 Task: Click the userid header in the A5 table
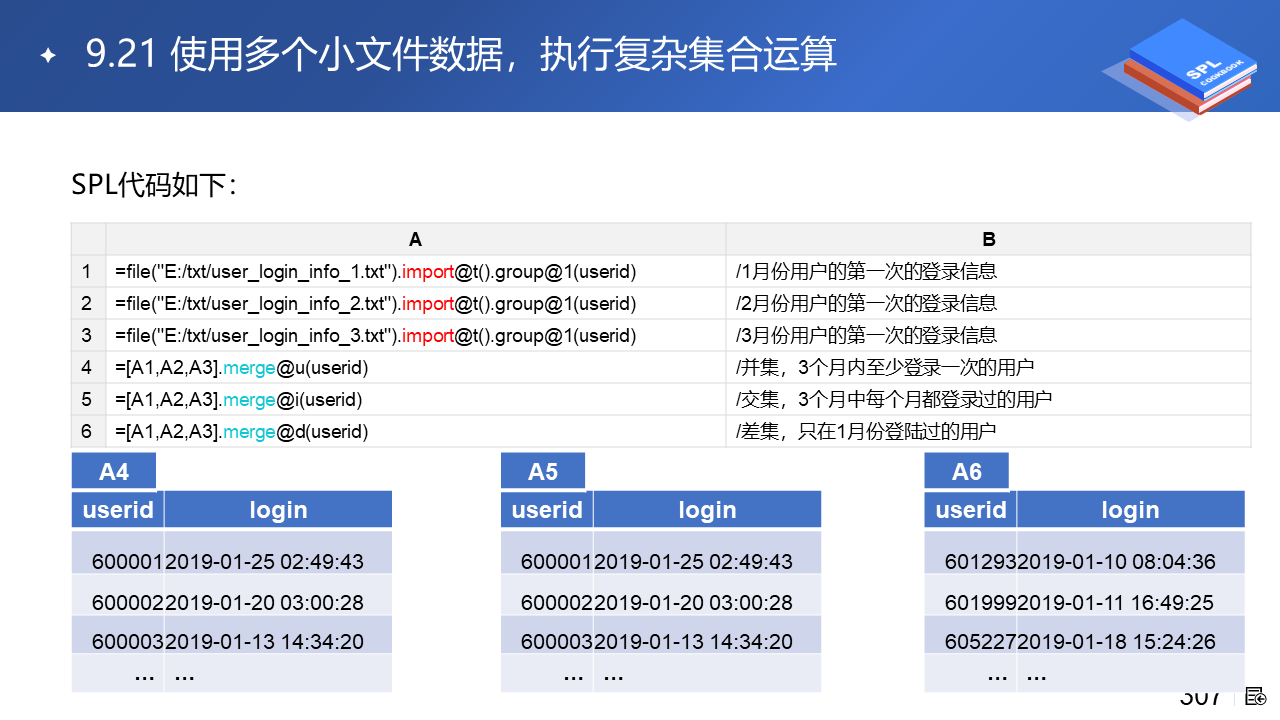coord(547,510)
